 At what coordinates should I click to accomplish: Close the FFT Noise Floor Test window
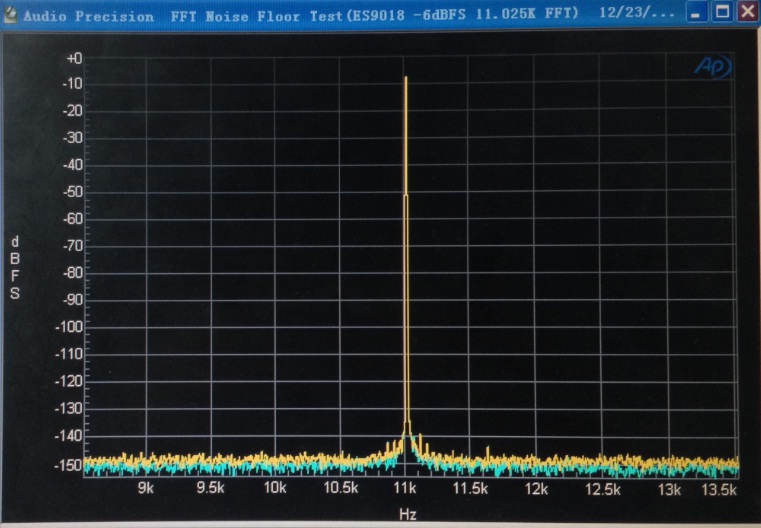tap(748, 12)
